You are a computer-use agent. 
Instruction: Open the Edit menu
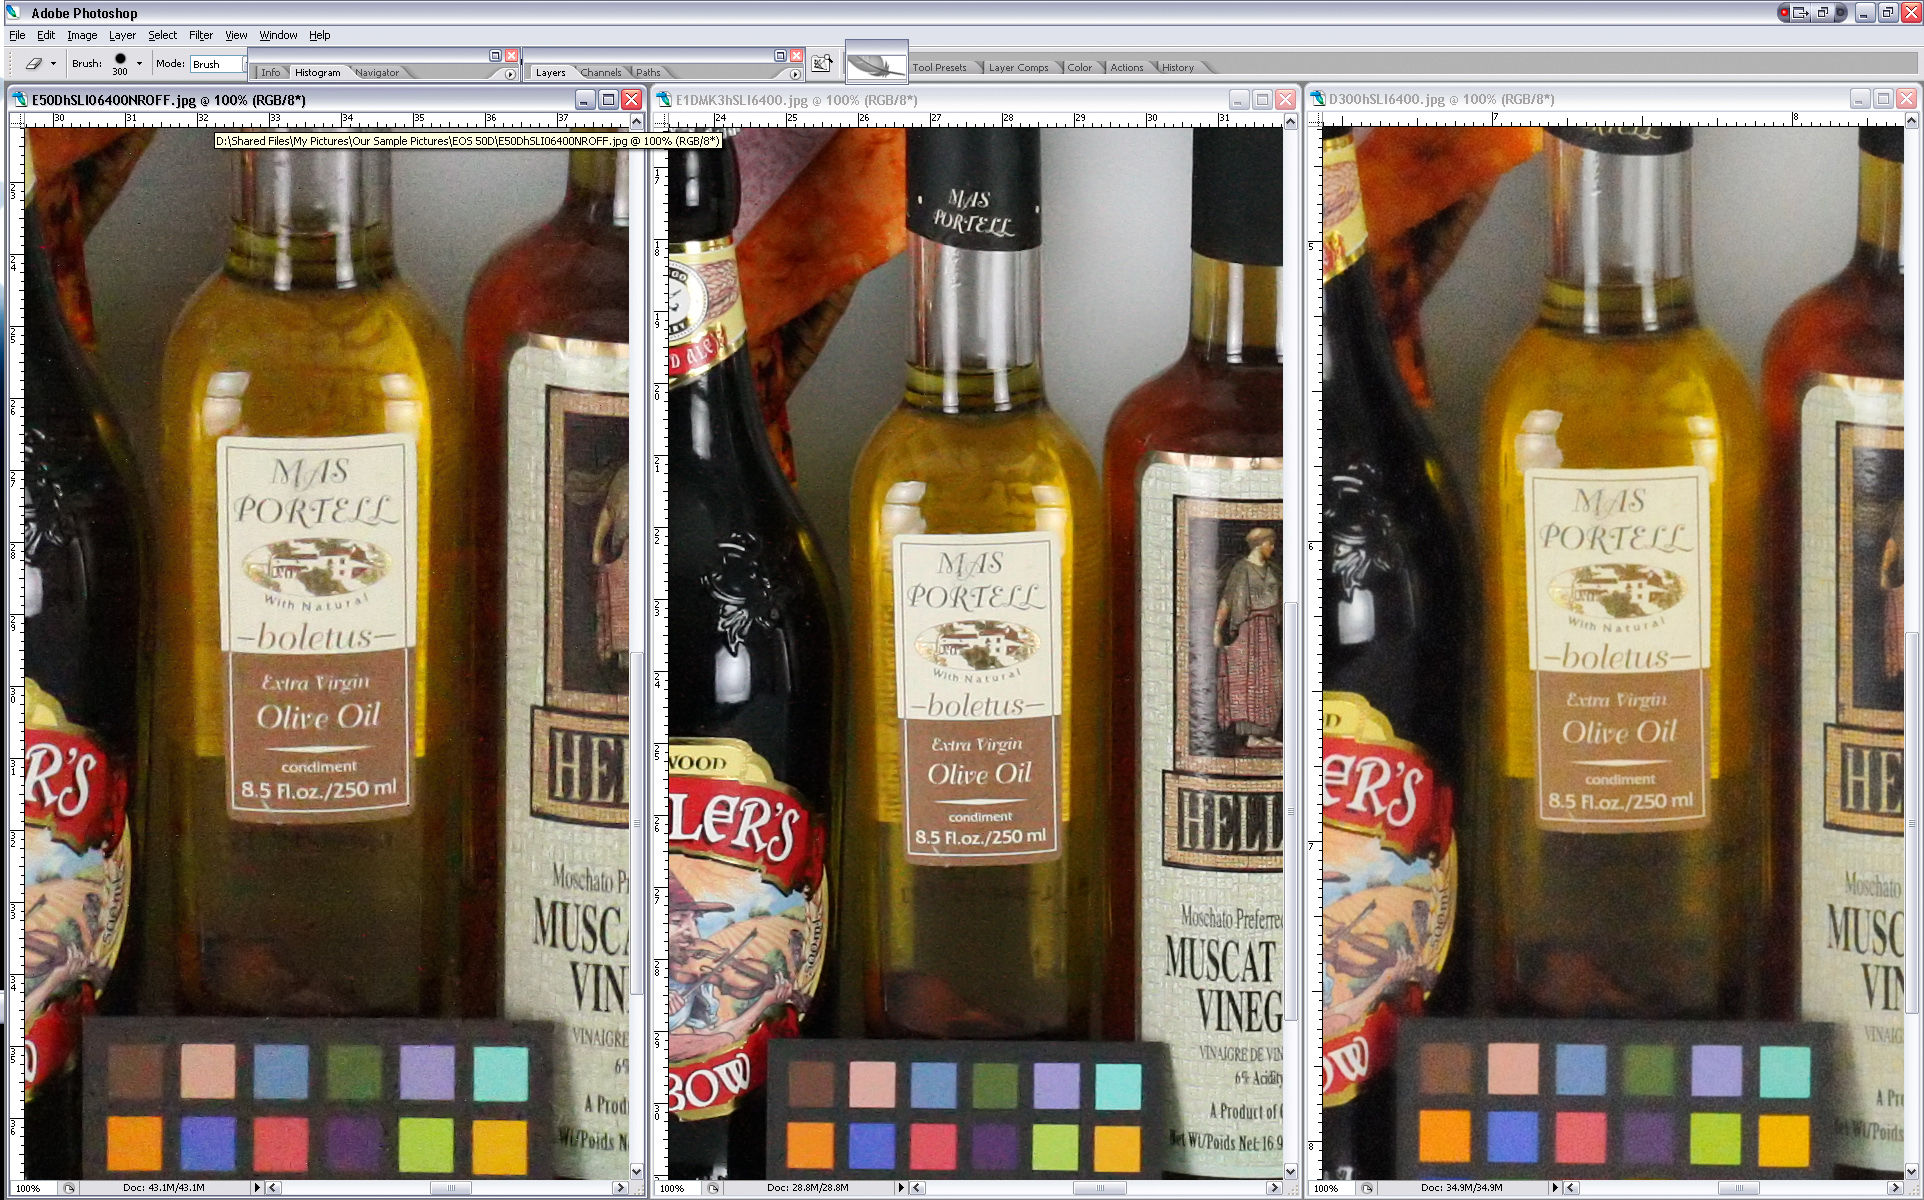coord(46,35)
